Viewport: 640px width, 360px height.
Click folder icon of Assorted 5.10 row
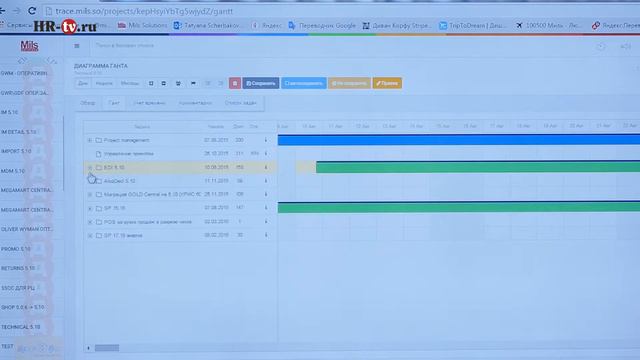coord(98,181)
